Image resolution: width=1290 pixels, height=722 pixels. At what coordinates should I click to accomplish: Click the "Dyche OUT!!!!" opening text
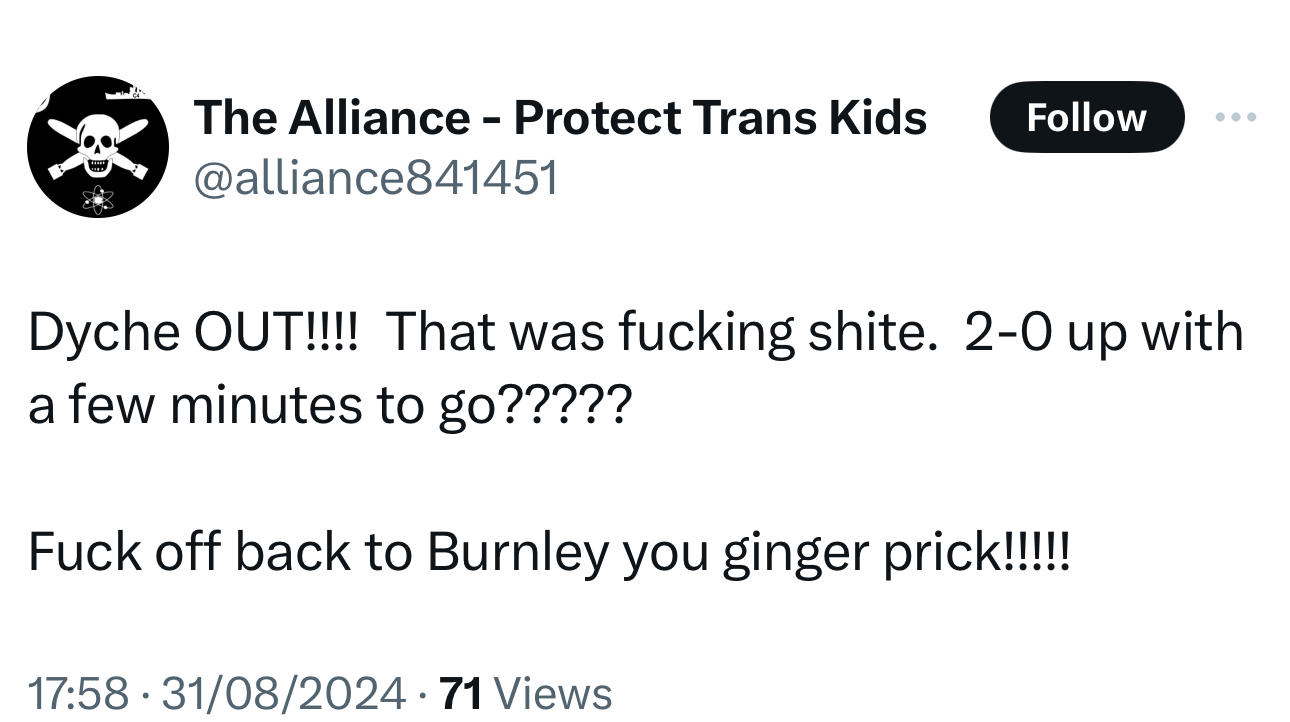point(192,333)
